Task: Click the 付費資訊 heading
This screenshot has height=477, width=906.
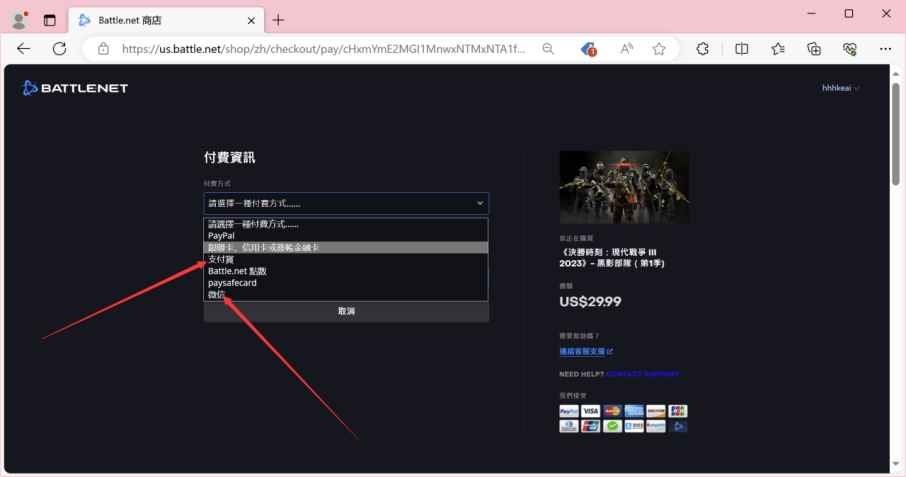Action: [229, 157]
